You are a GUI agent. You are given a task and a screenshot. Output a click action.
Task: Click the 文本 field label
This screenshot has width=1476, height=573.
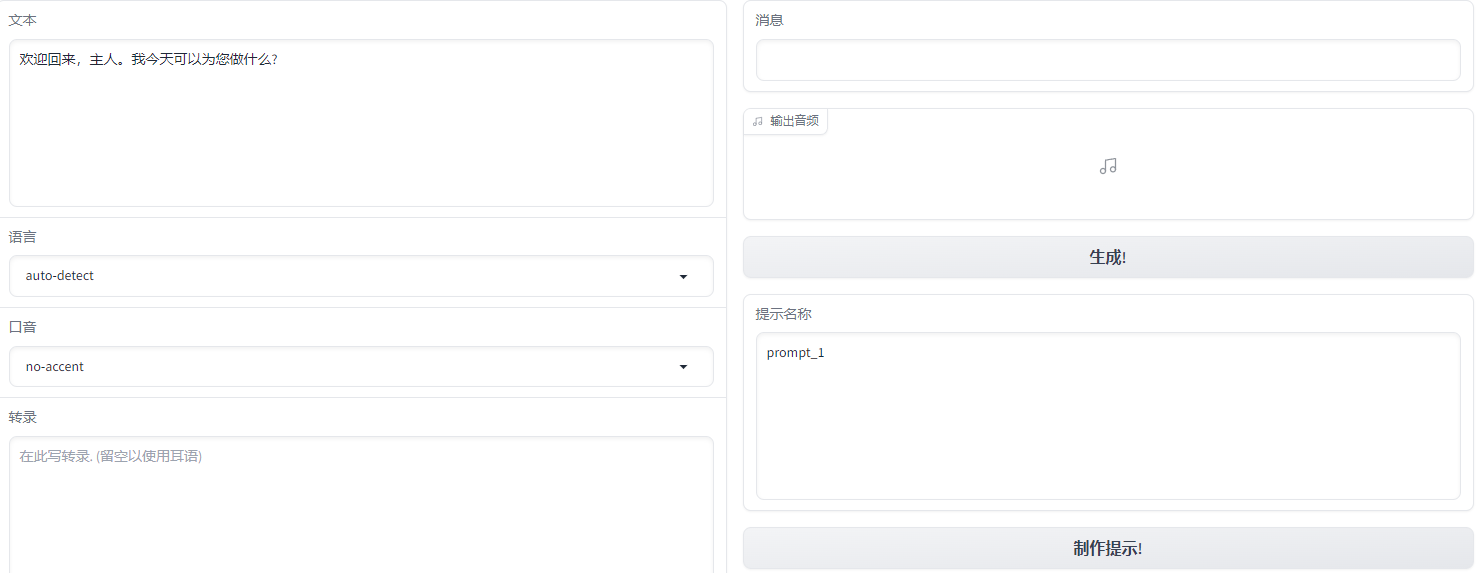click(x=23, y=20)
